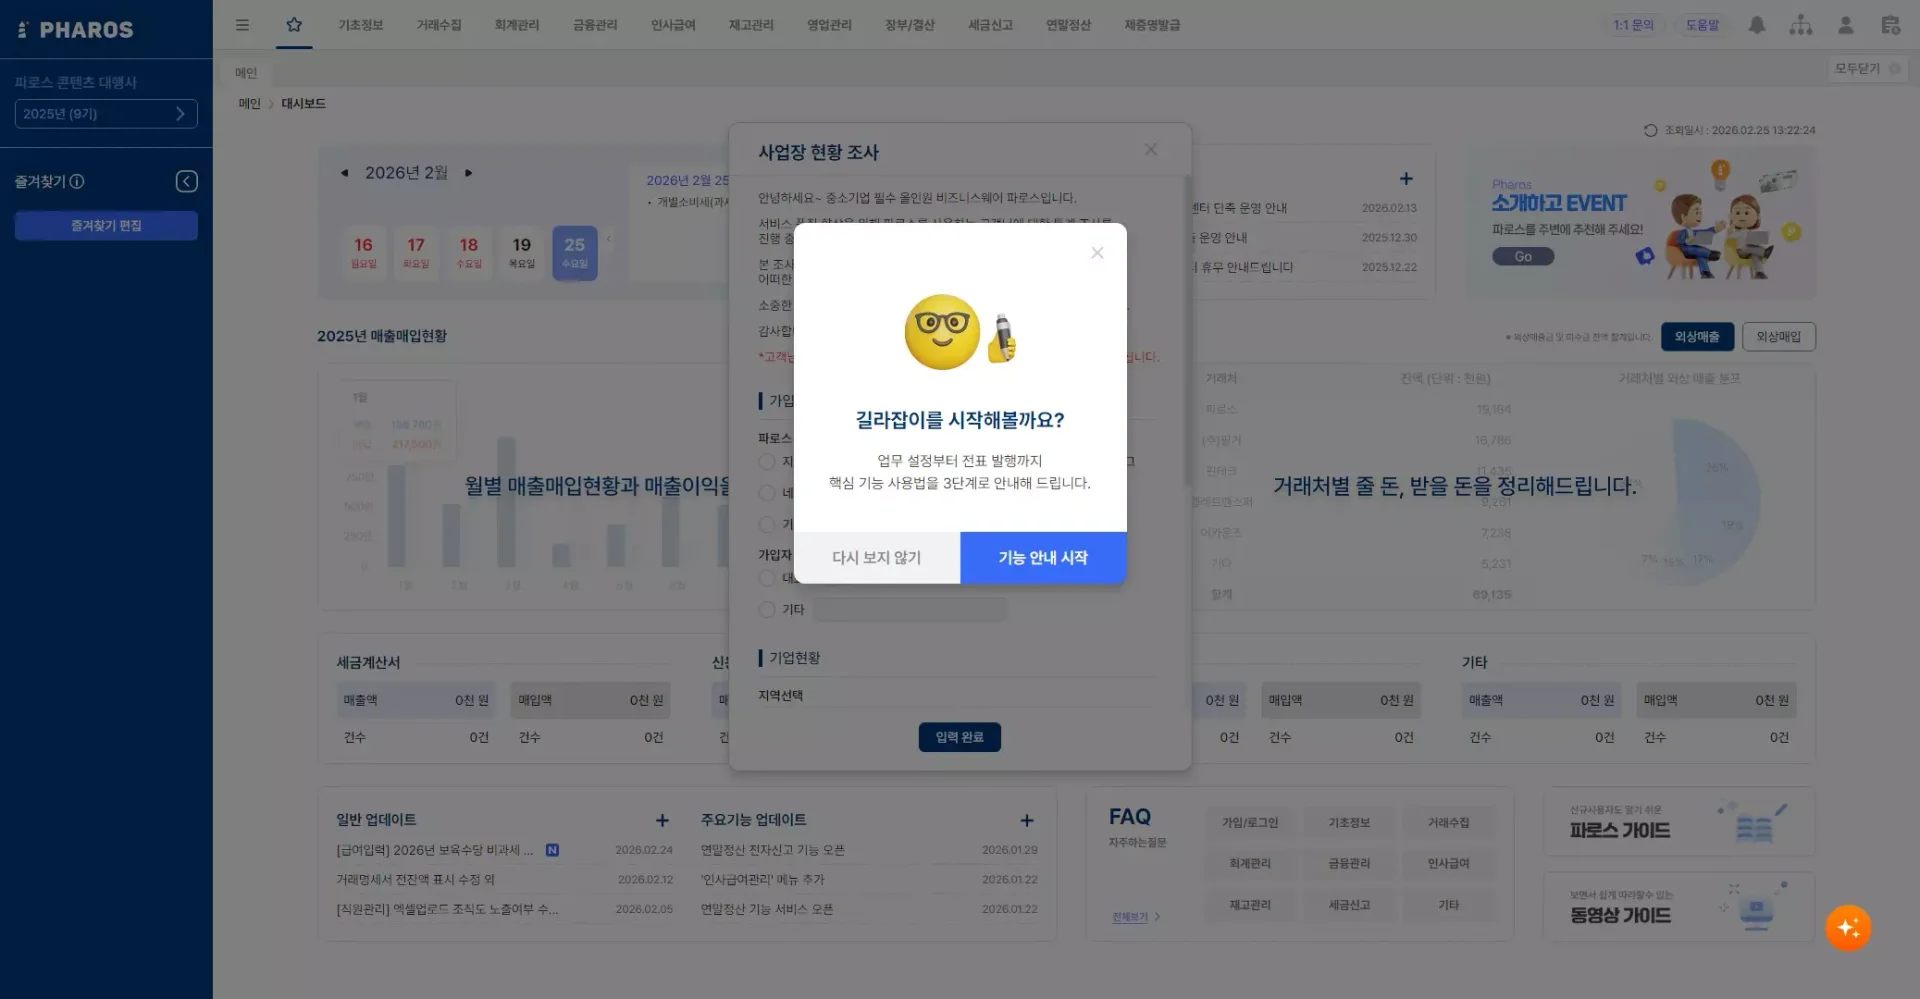The width and height of the screenshot is (1920, 999).
Task: Click the next month arrow on the calendar
Action: [468, 172]
